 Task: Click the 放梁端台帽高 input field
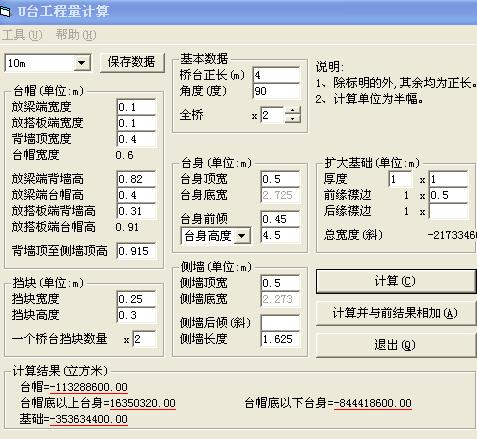point(136,195)
